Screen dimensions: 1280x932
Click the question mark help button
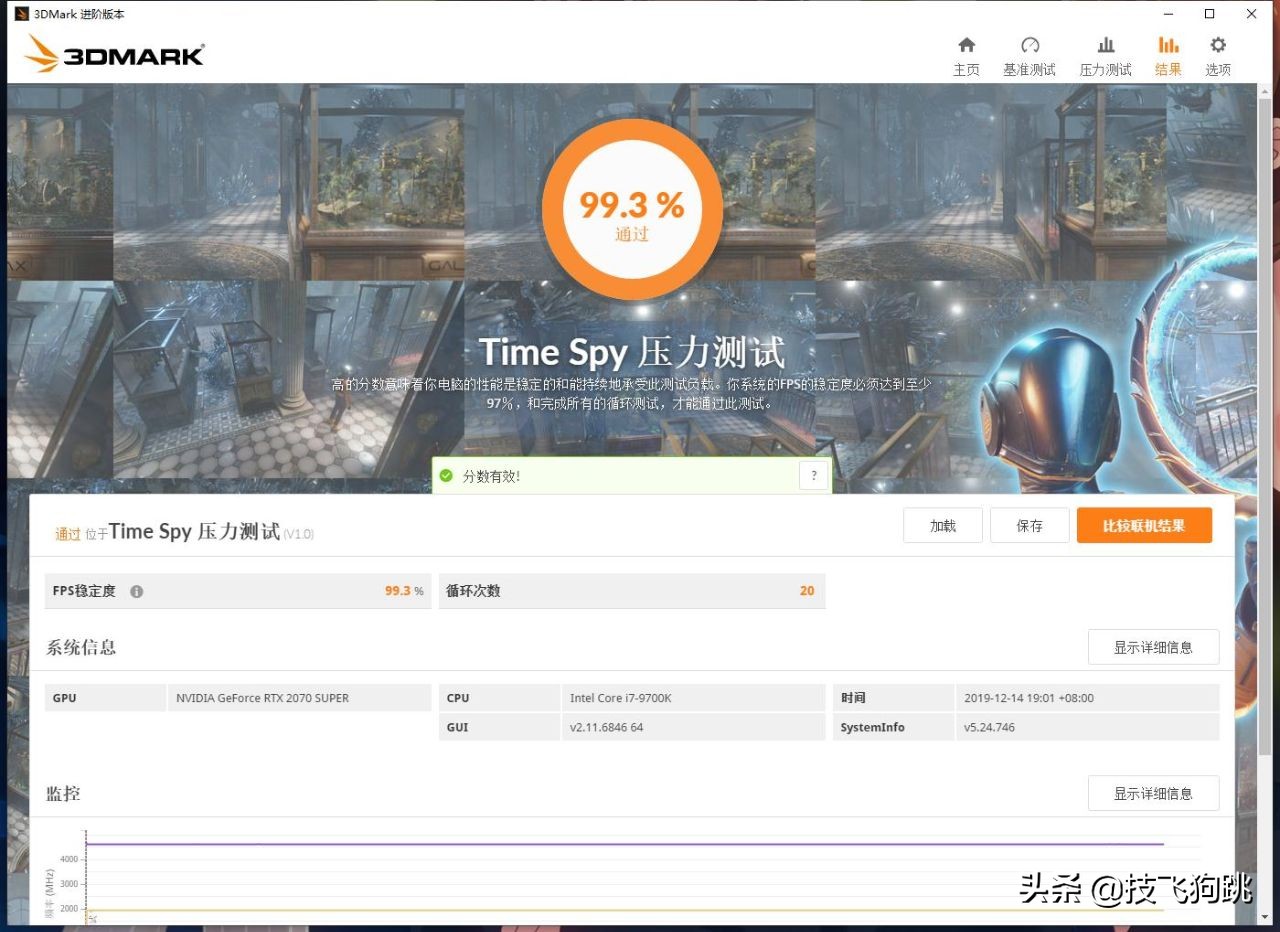814,476
